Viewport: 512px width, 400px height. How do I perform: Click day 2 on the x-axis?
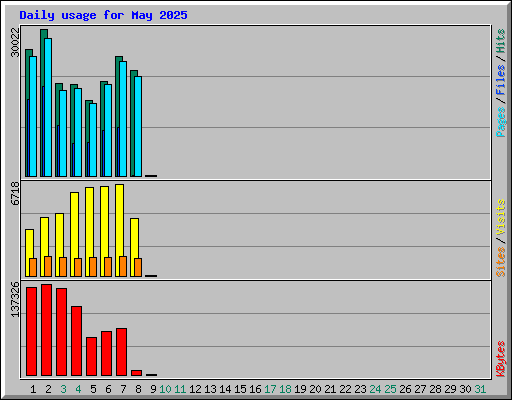click(48, 389)
